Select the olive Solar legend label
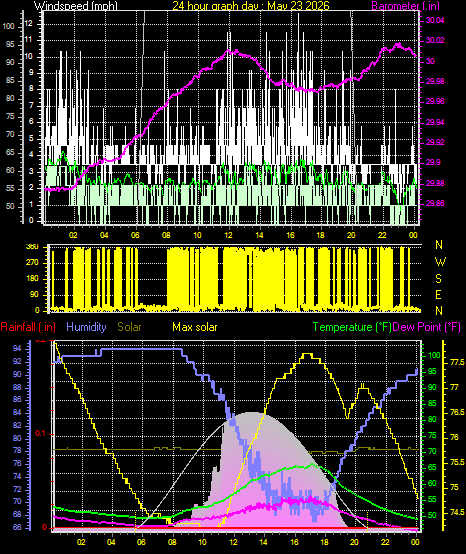The height and width of the screenshot is (554, 466). (129, 327)
